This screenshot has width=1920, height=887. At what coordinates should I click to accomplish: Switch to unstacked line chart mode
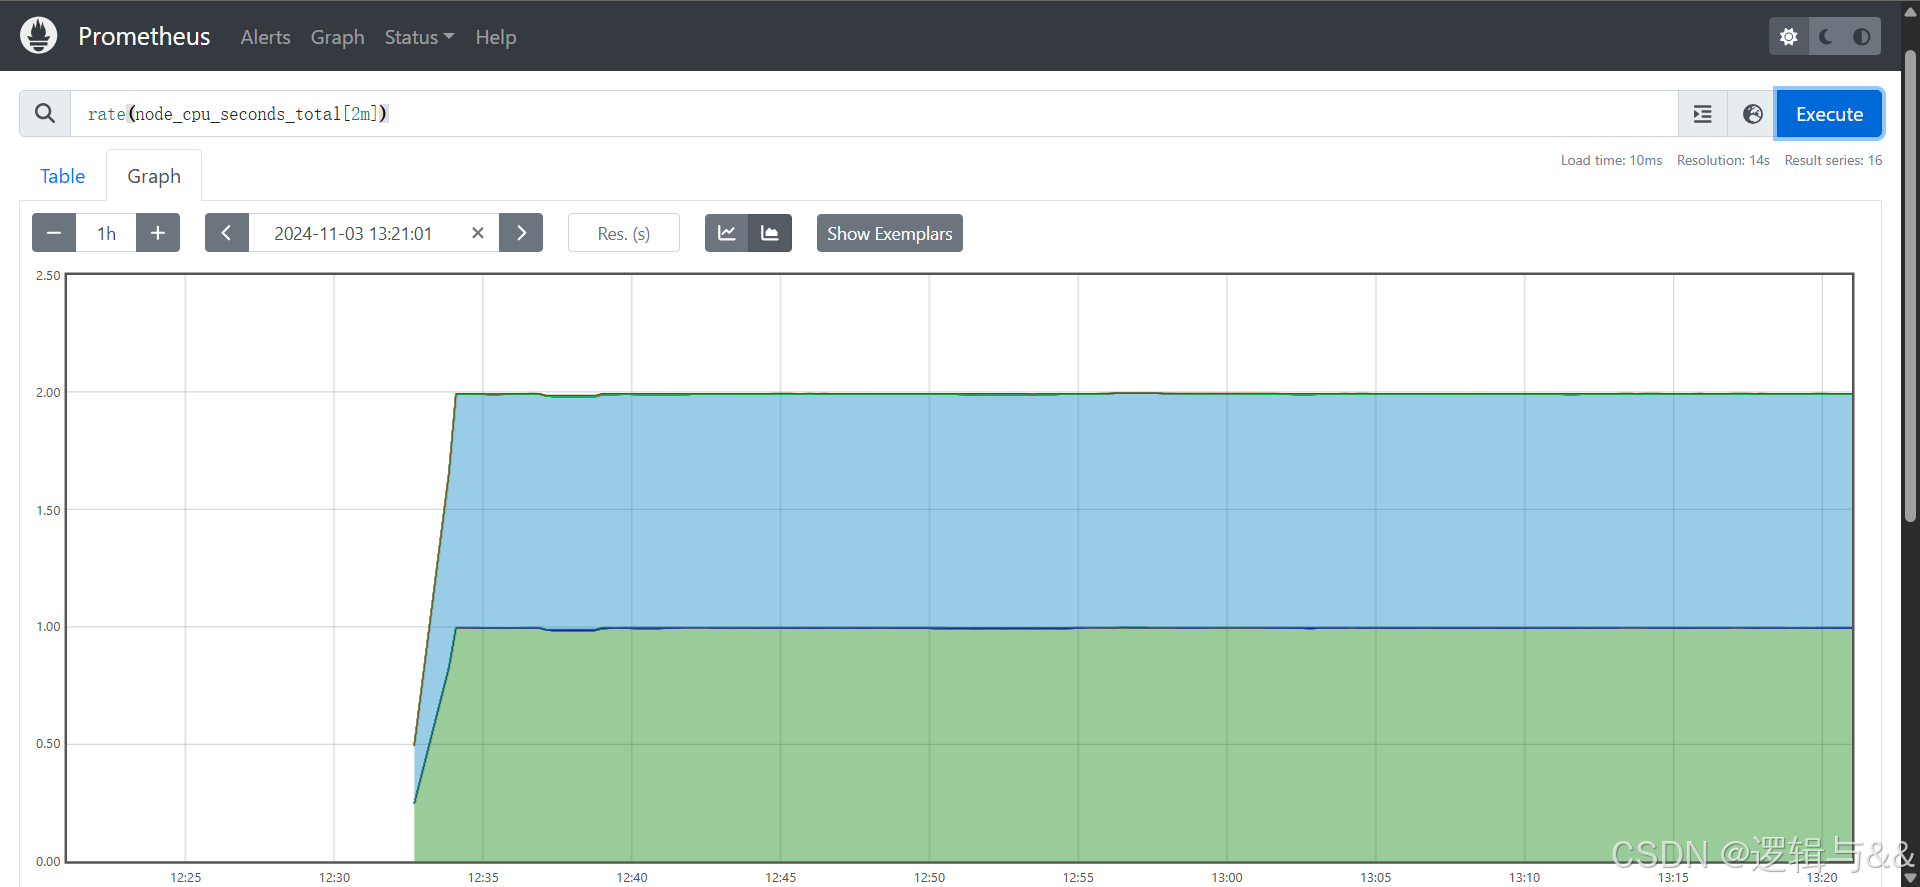(x=727, y=233)
